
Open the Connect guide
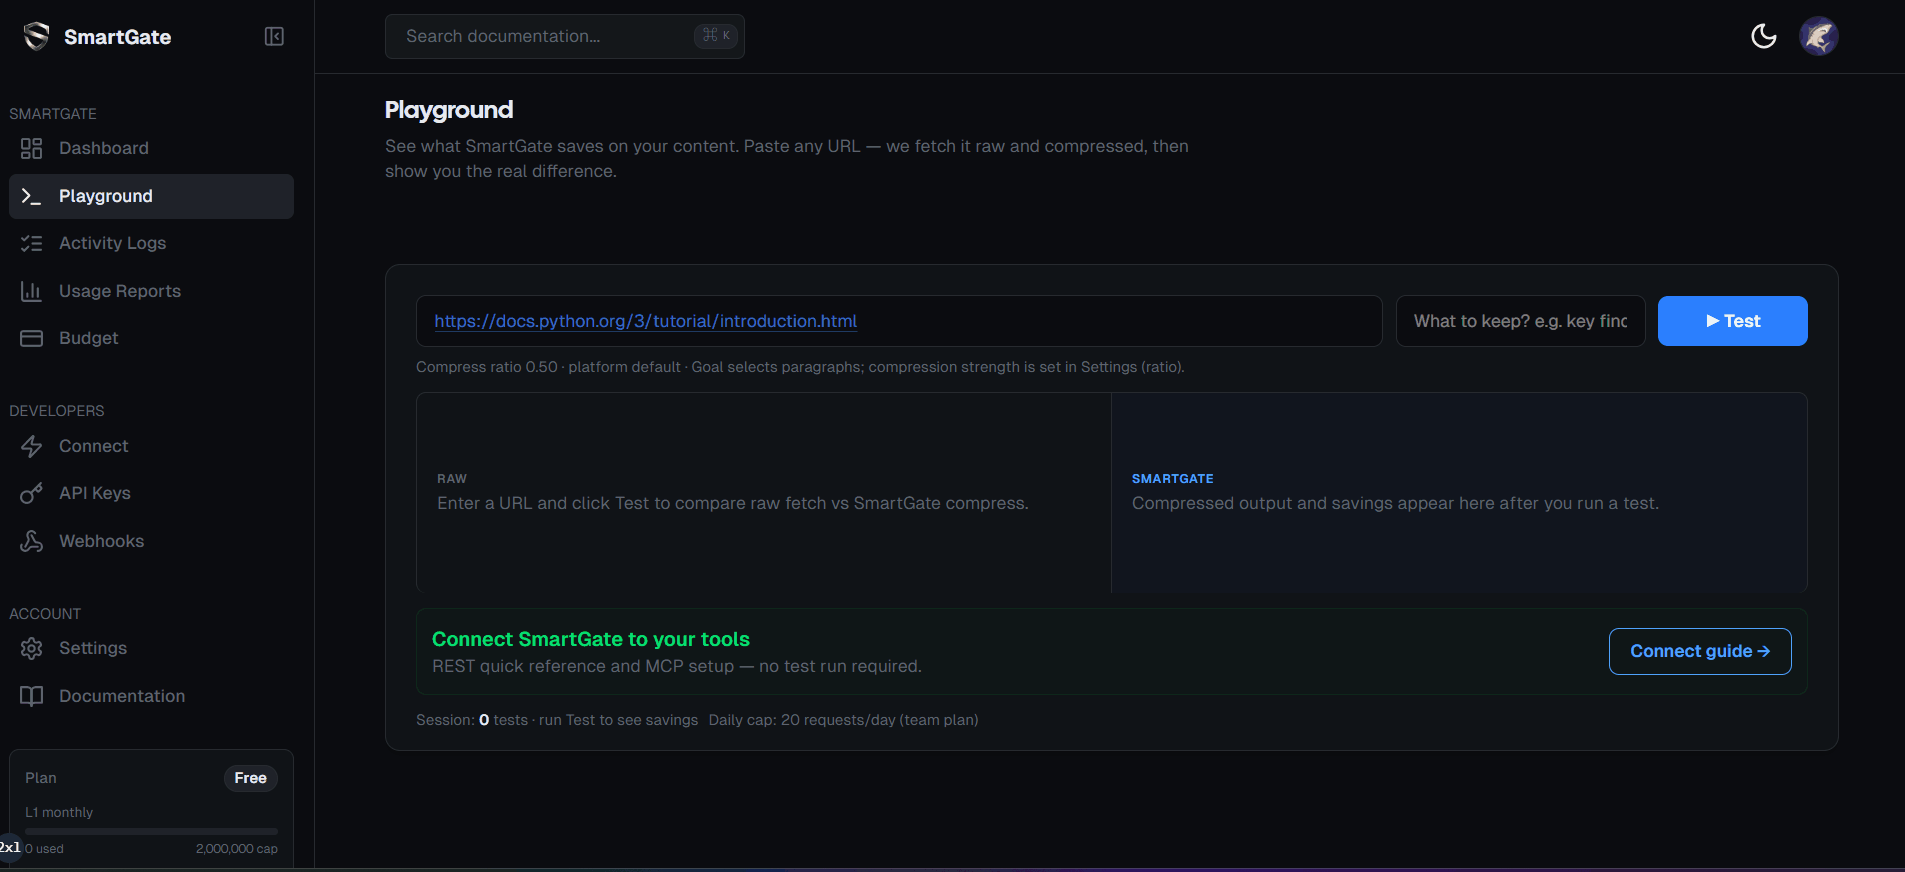(x=1700, y=651)
